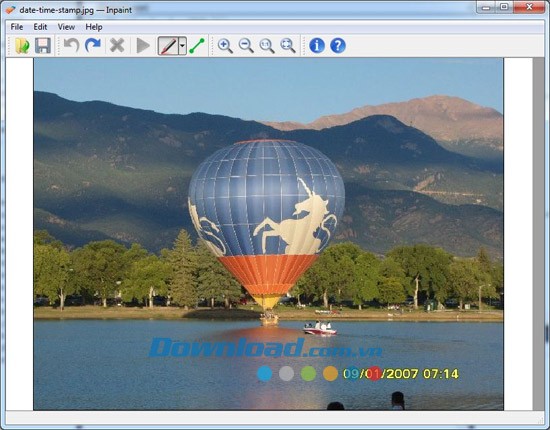
Task: Select the red marker tool
Action: (168, 46)
